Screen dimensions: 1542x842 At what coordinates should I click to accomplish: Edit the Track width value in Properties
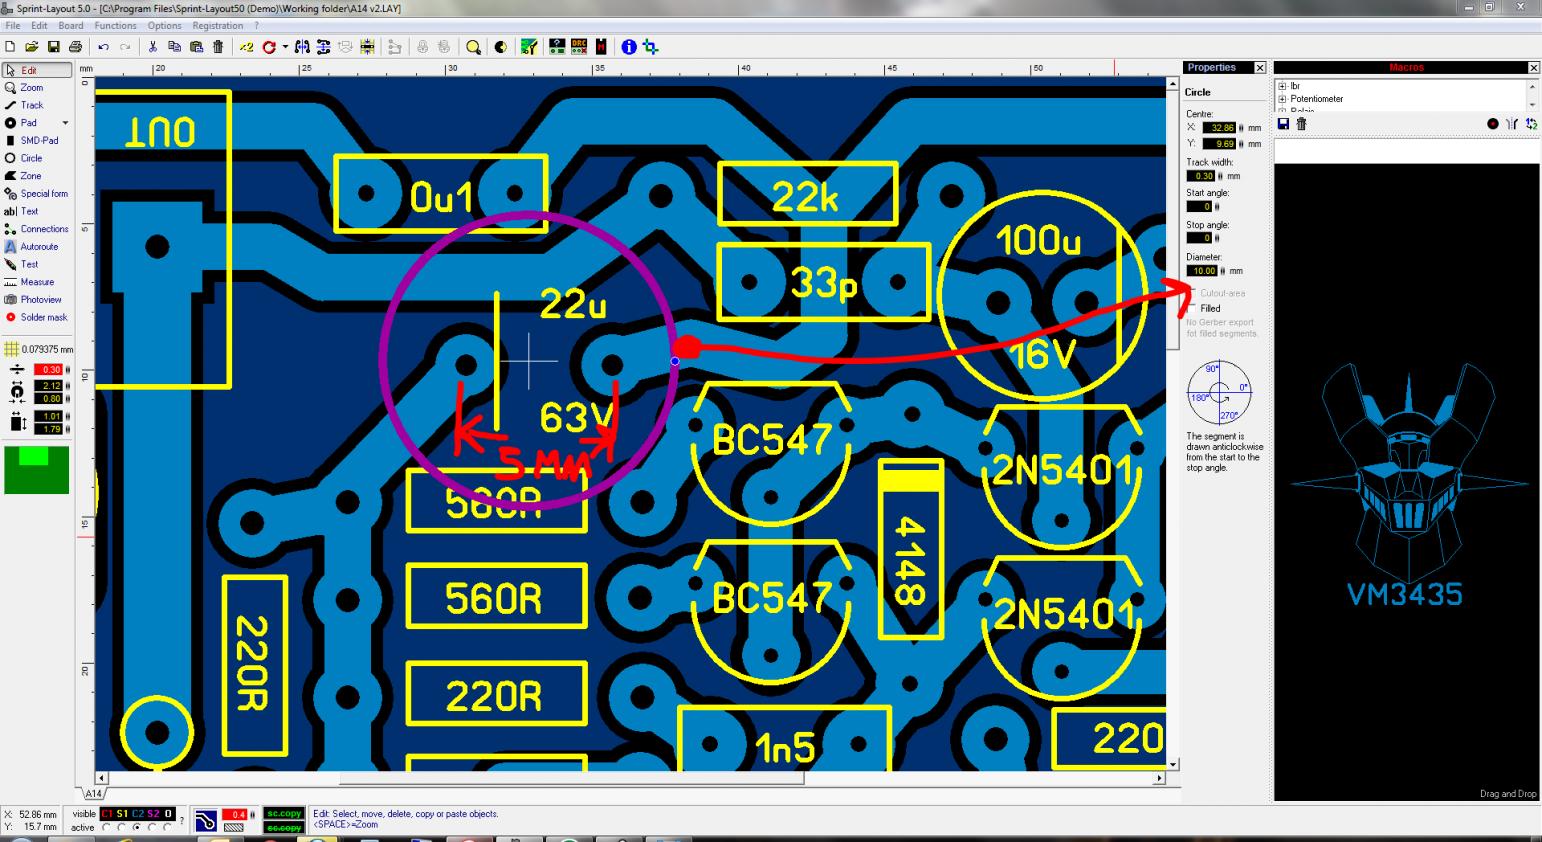tap(1201, 176)
